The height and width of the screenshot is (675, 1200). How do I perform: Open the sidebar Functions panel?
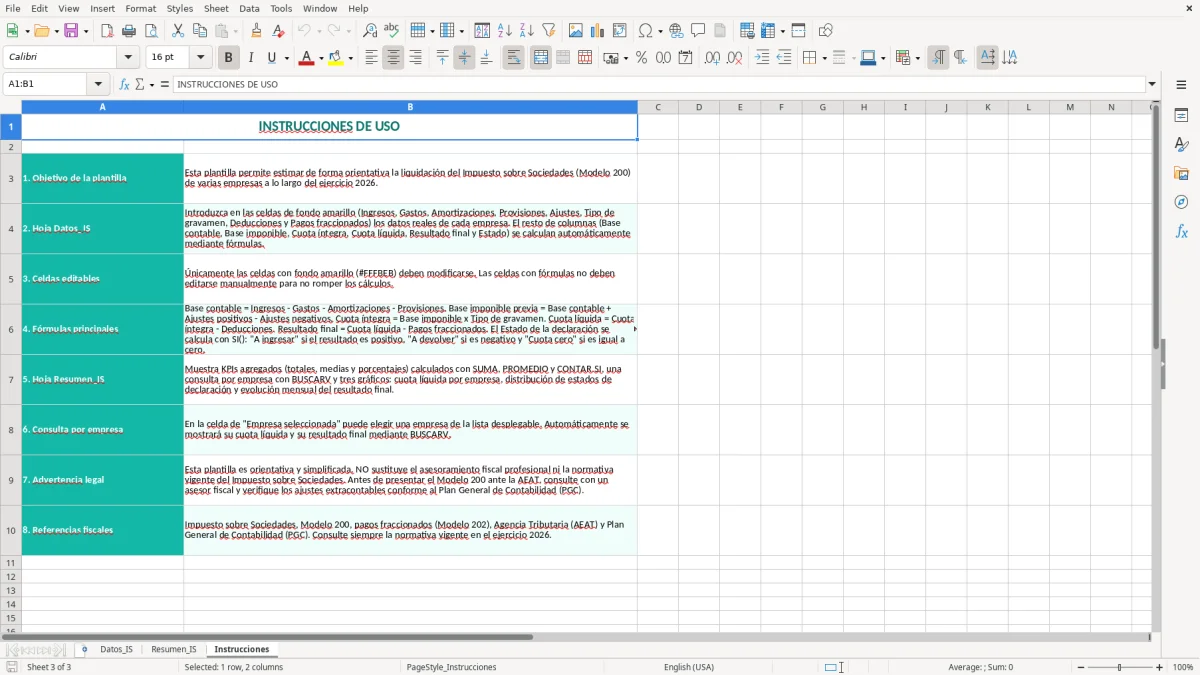click(1181, 231)
